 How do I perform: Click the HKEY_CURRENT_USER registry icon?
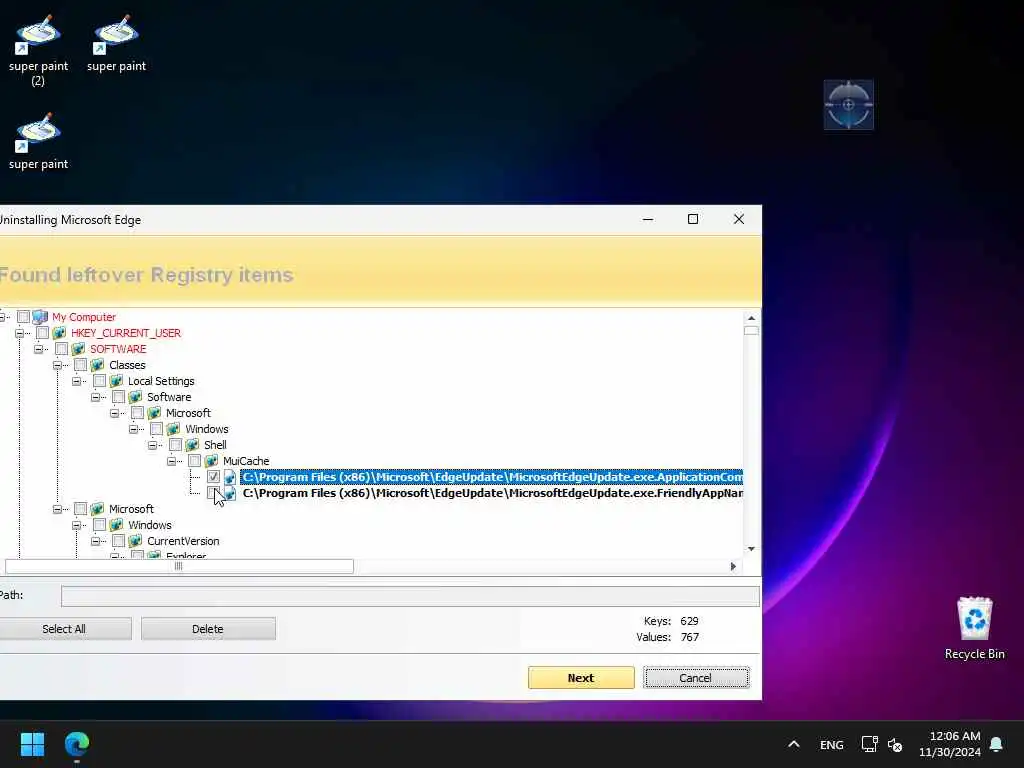coord(59,333)
